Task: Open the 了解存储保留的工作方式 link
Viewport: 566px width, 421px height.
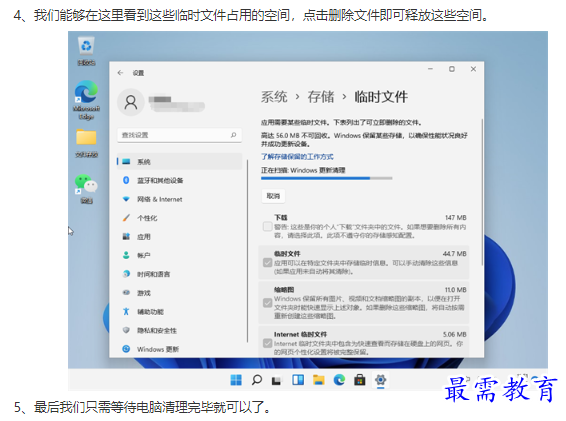Action: coord(297,156)
